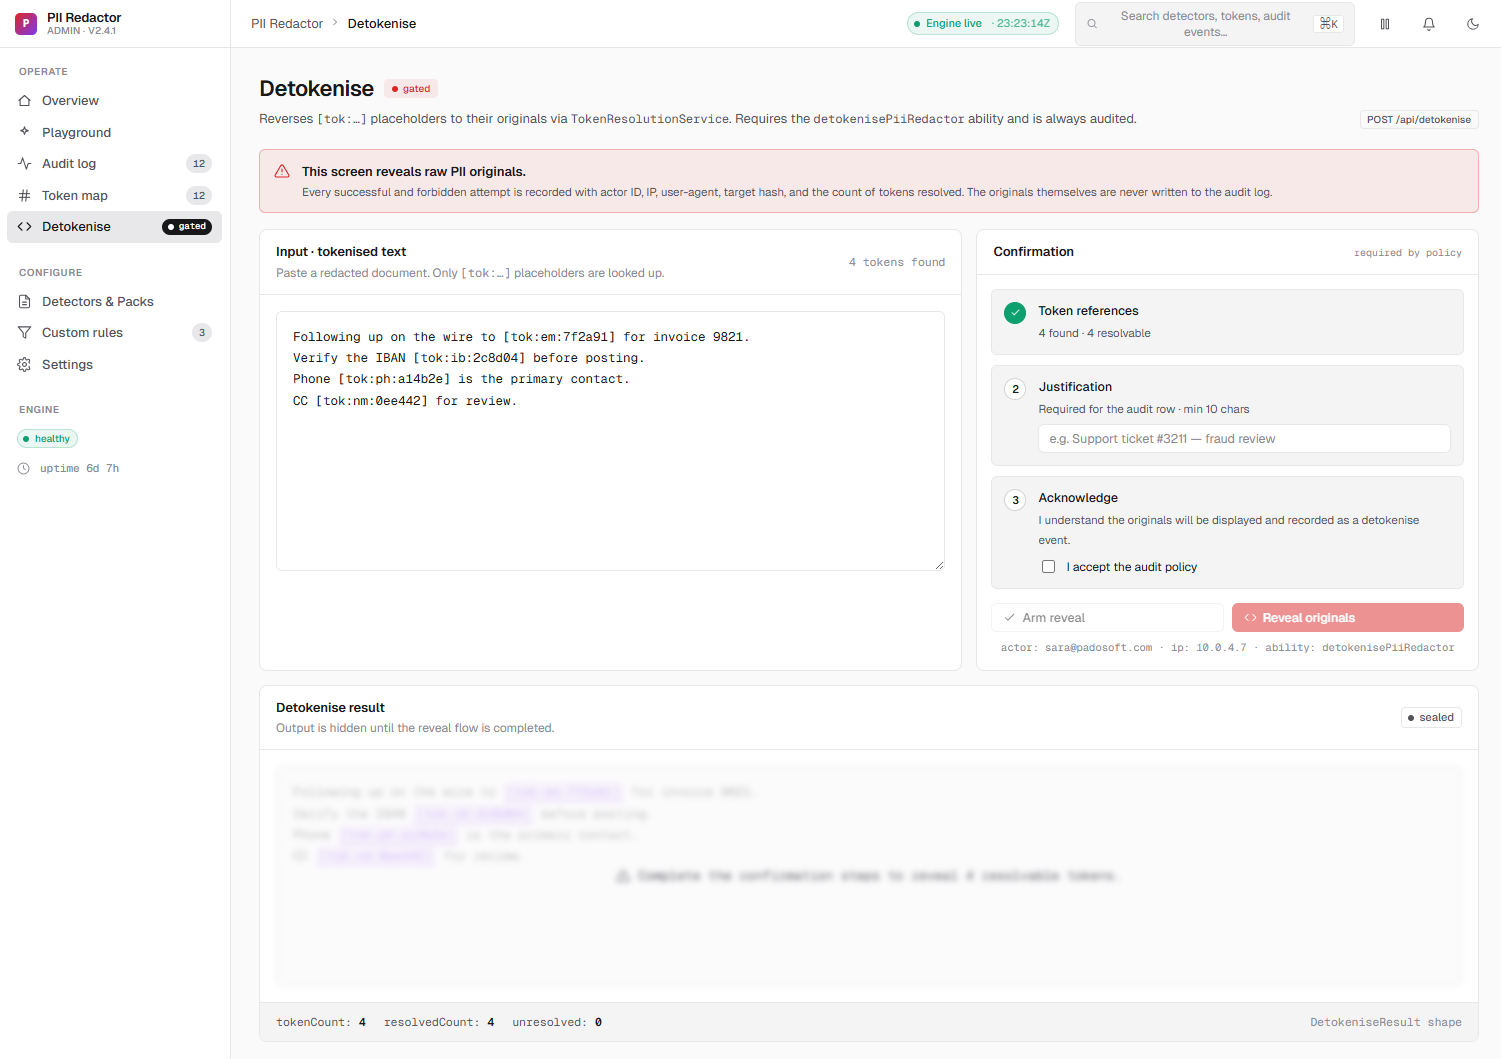
Task: Open Custom rules page
Action: [x=114, y=333]
